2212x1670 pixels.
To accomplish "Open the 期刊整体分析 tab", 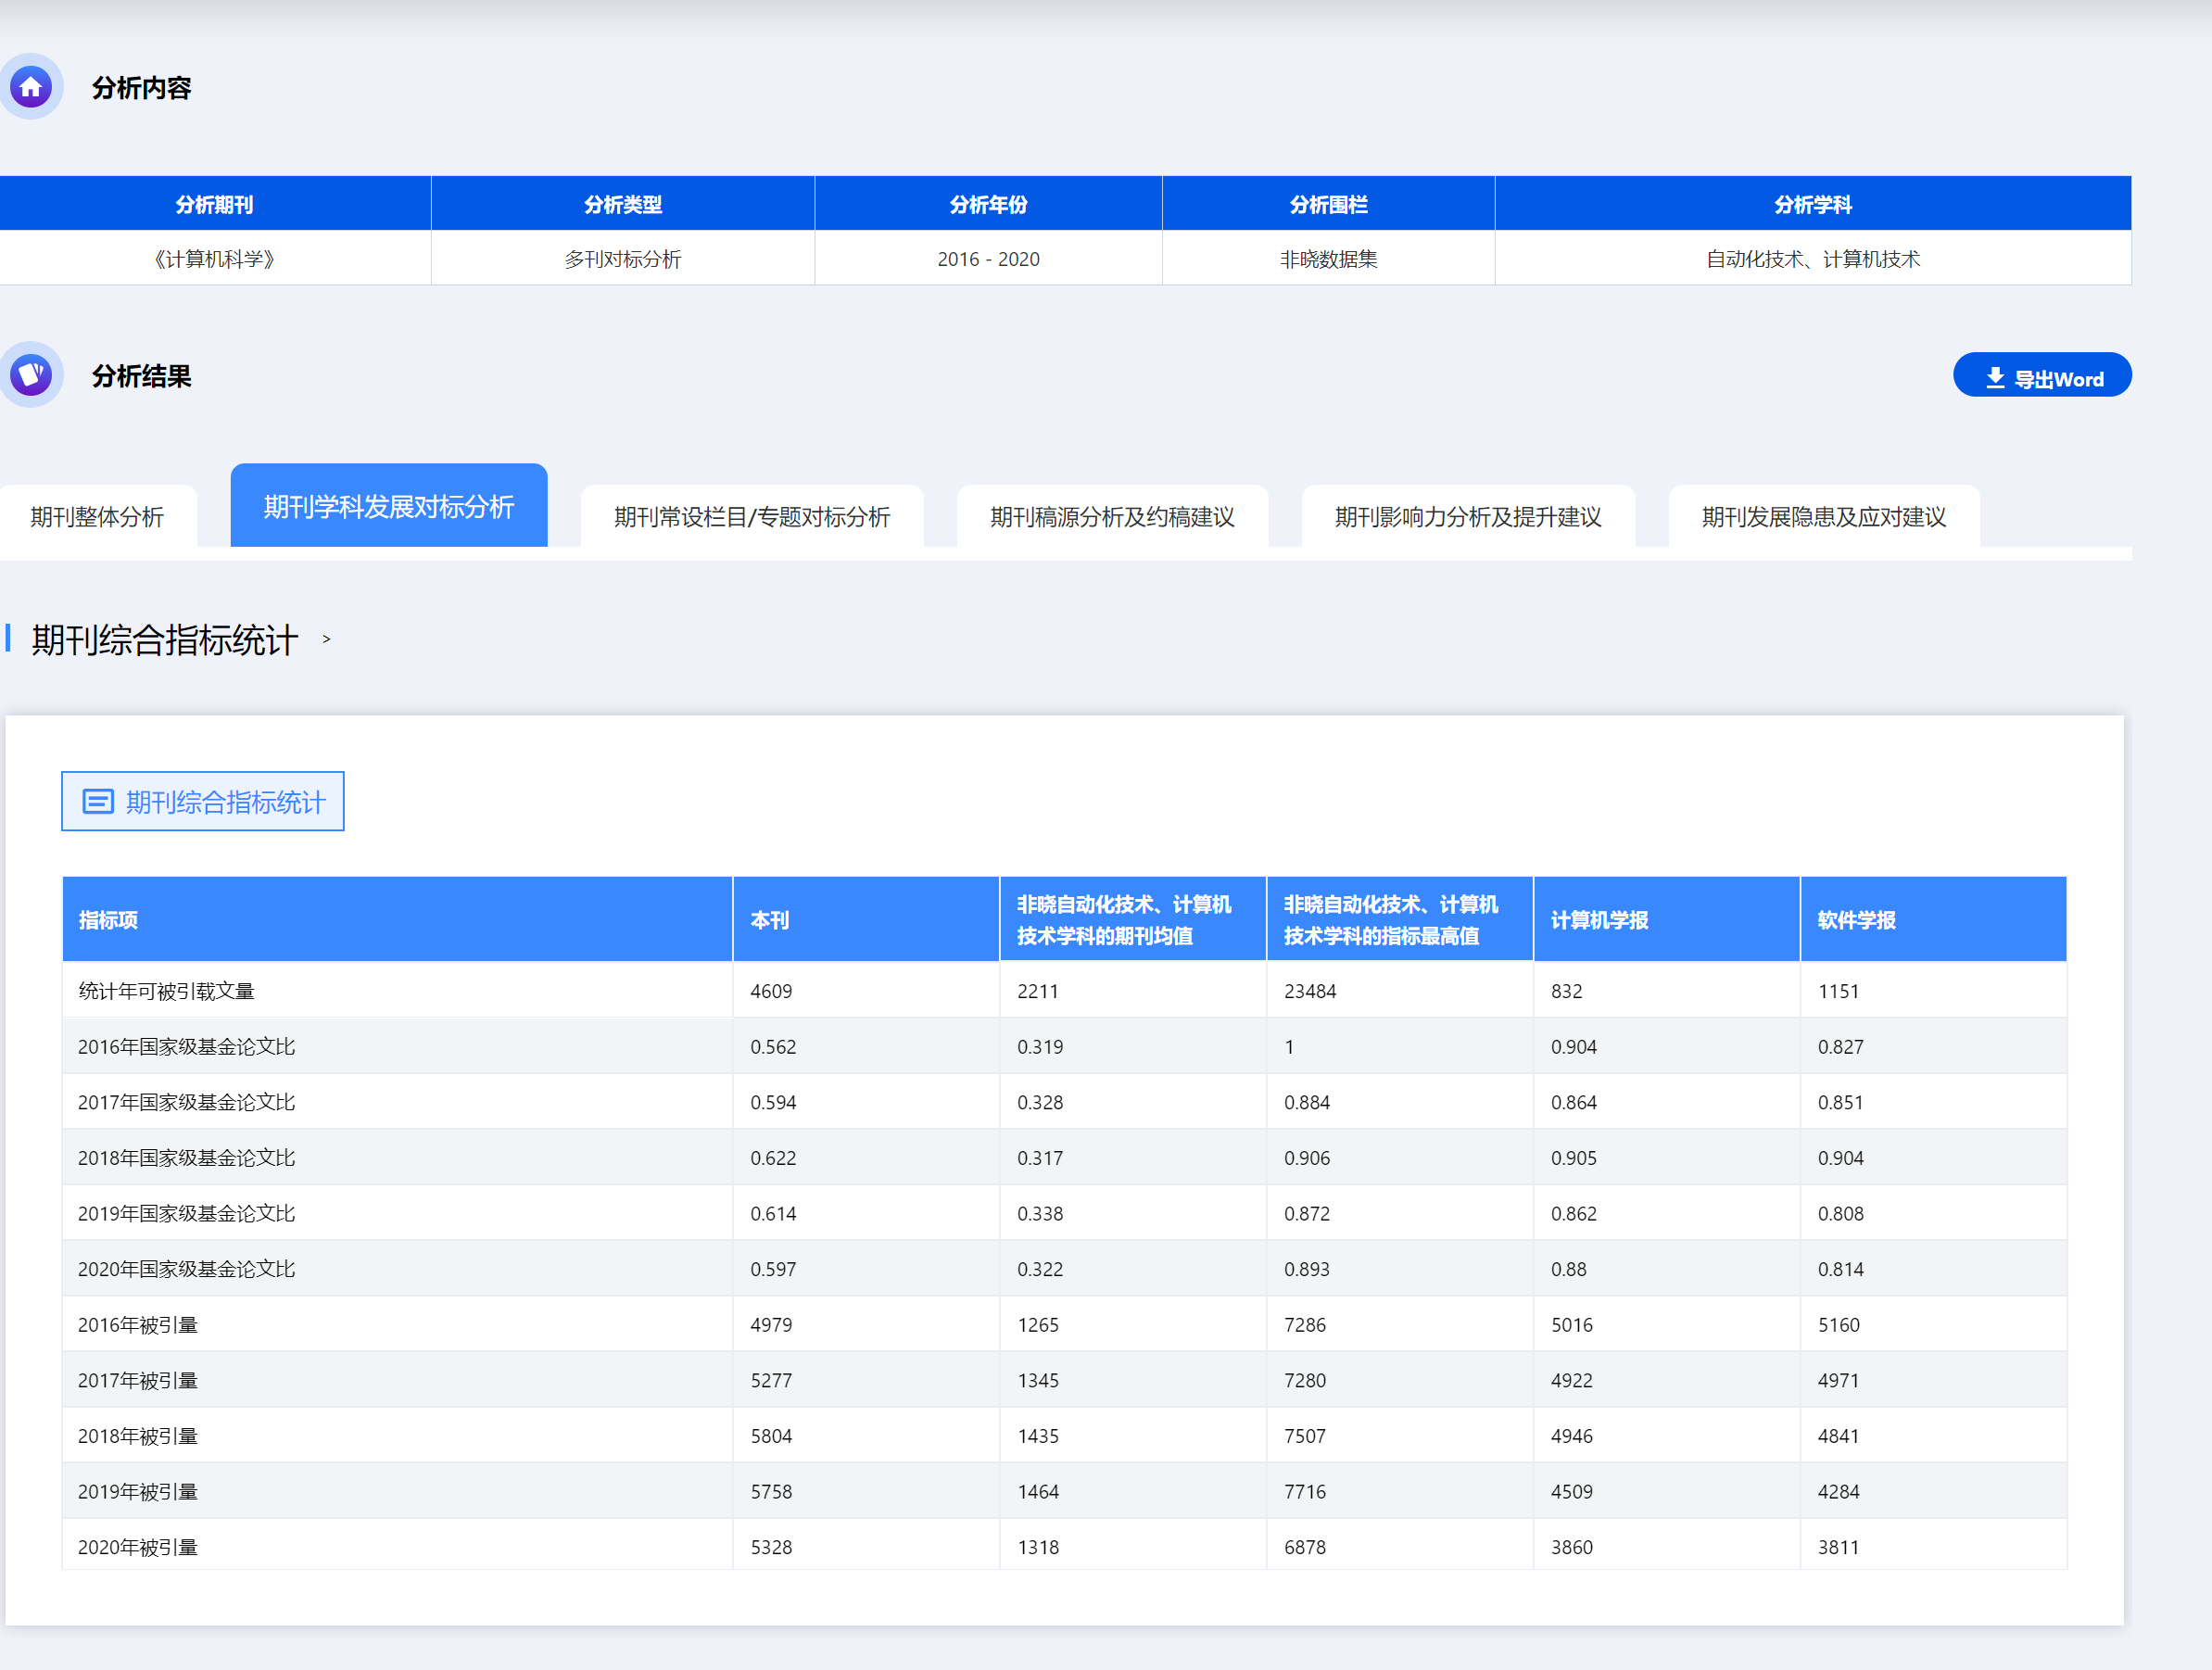I will coord(98,516).
